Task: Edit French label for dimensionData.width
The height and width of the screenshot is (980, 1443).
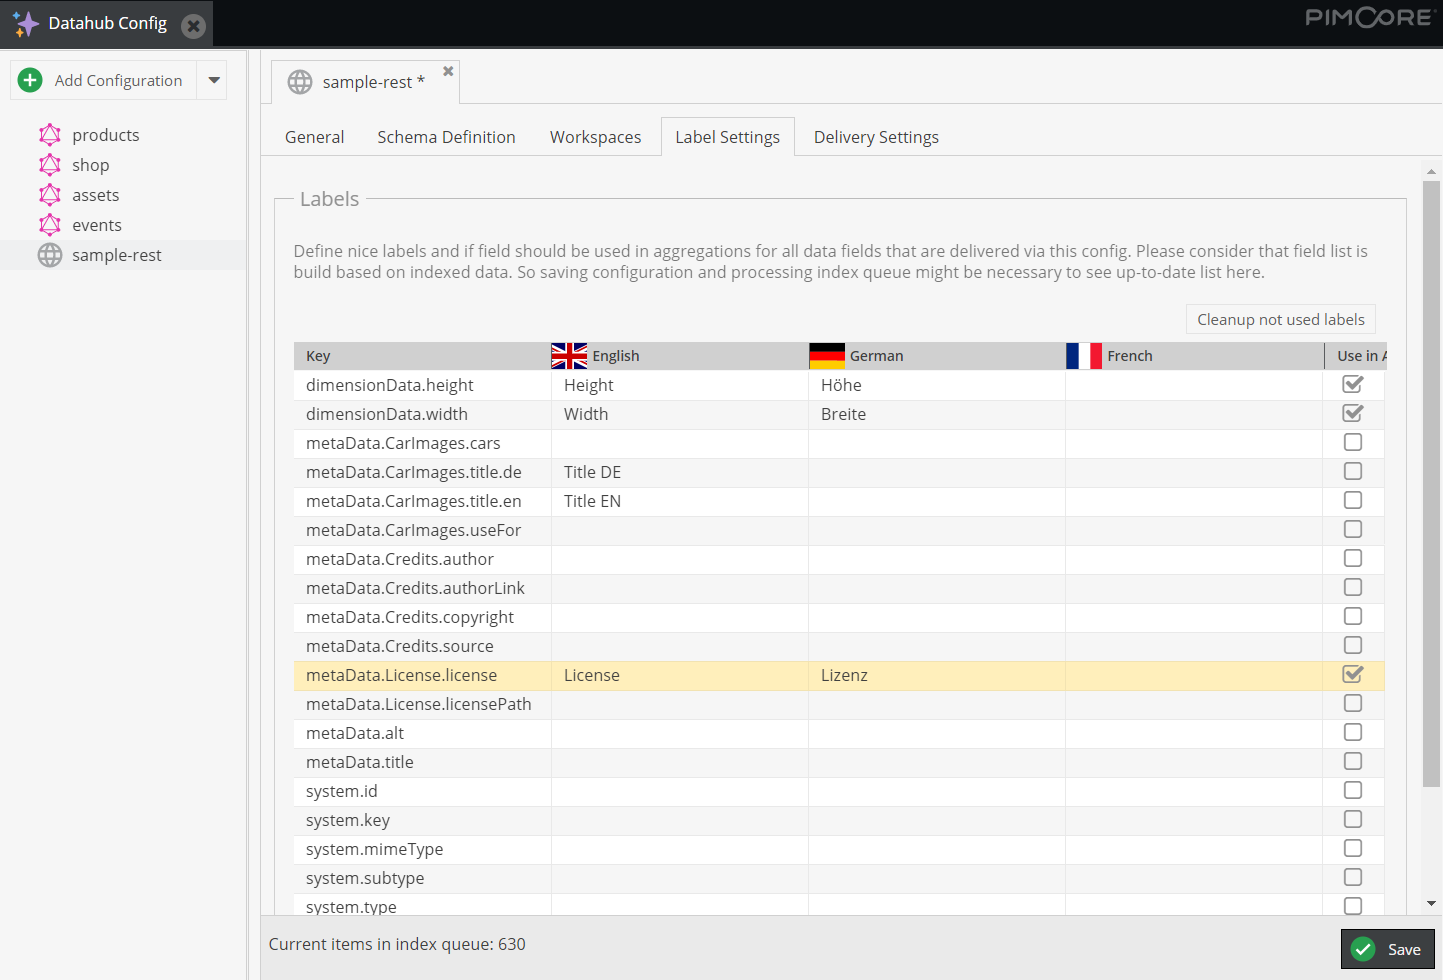Action: [x=1194, y=414]
